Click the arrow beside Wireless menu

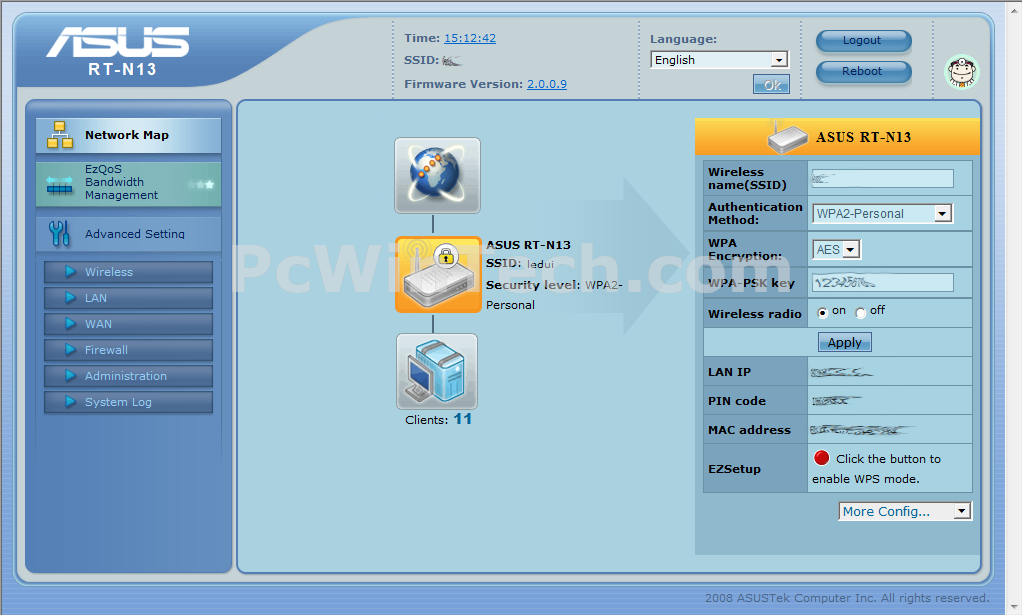pyautogui.click(x=70, y=272)
